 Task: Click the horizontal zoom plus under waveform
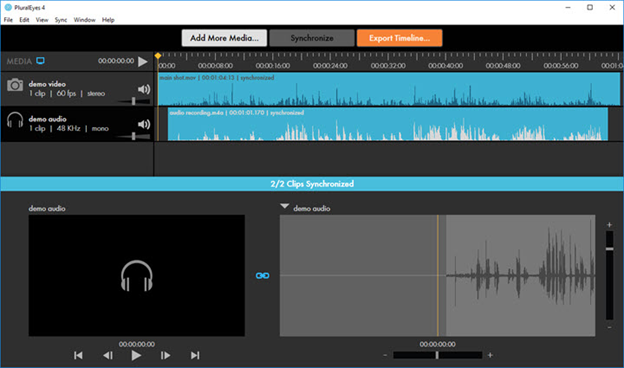tap(490, 355)
